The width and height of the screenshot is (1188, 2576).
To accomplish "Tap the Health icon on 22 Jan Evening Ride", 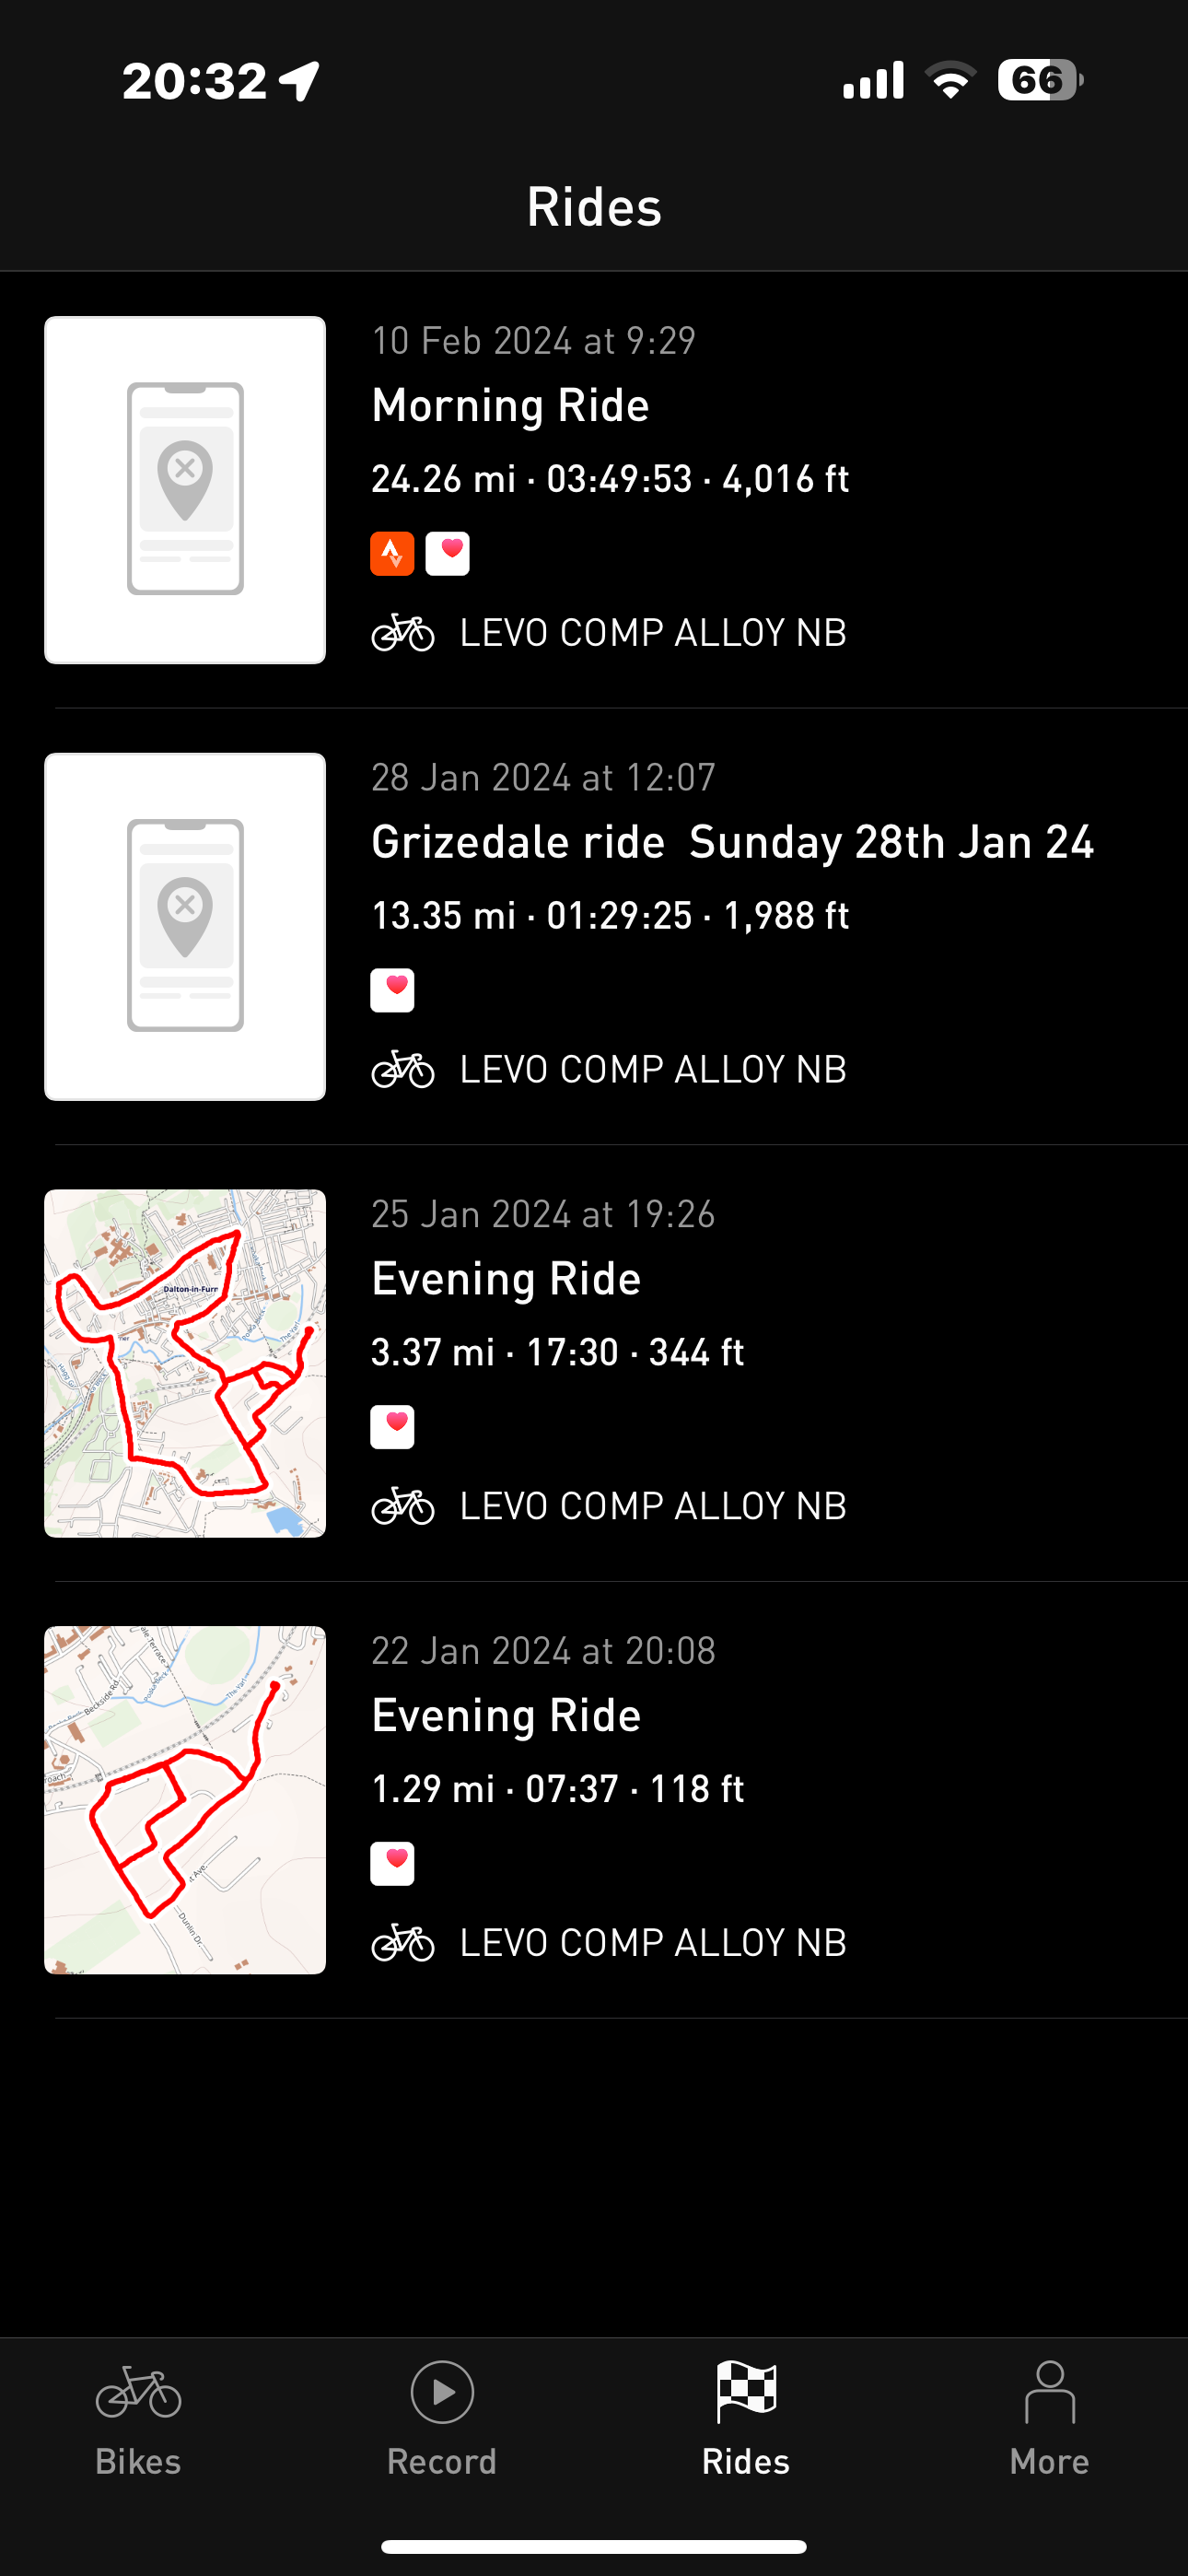I will tap(392, 1864).
